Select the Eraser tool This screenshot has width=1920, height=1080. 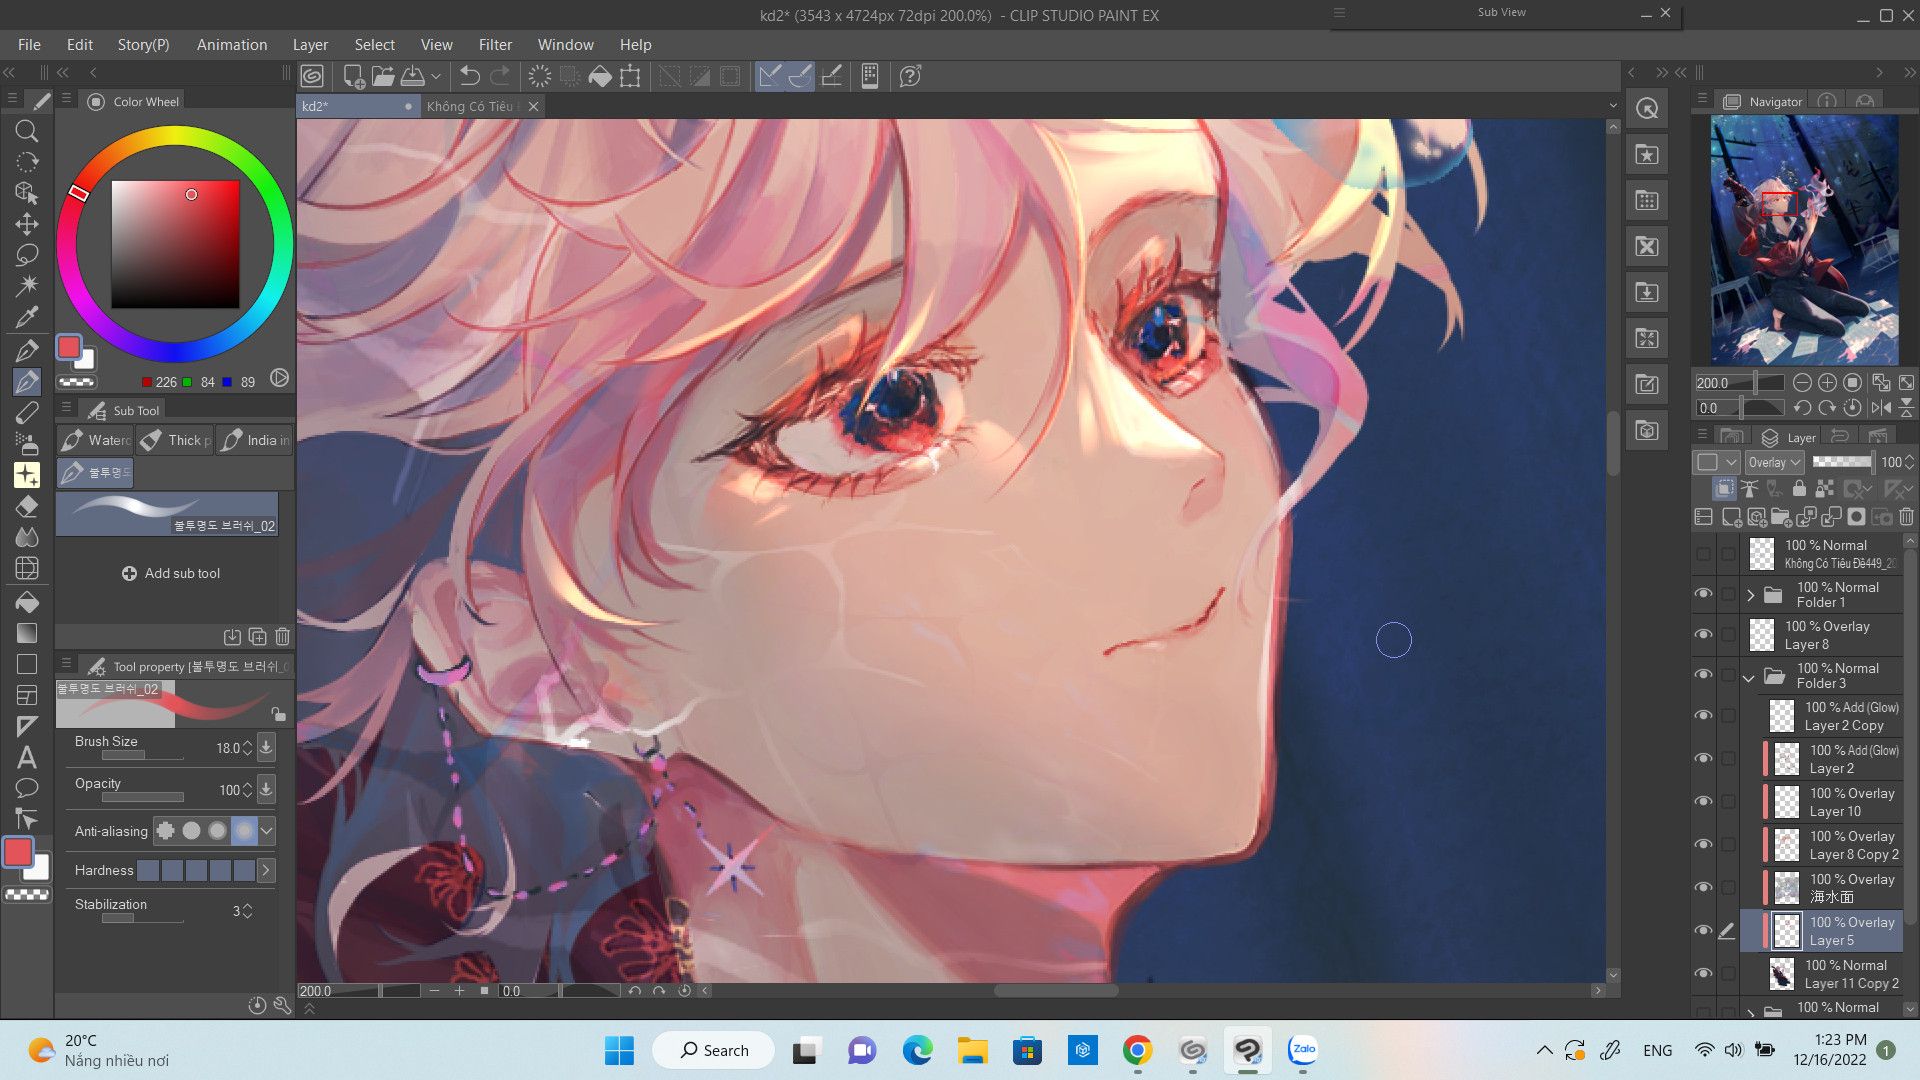point(27,506)
